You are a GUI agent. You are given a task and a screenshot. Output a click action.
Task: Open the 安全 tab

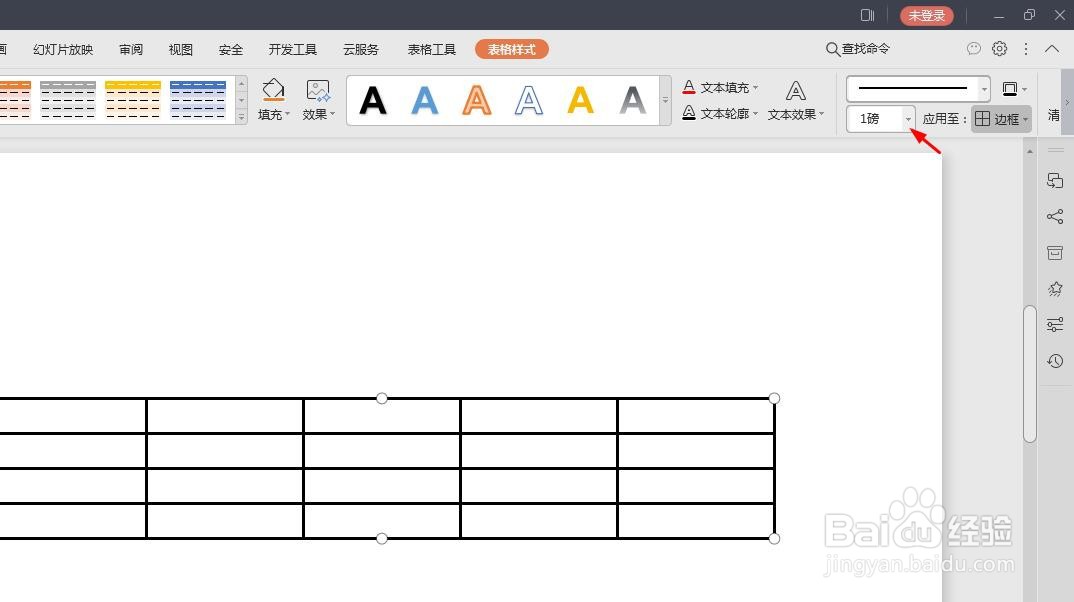[231, 49]
